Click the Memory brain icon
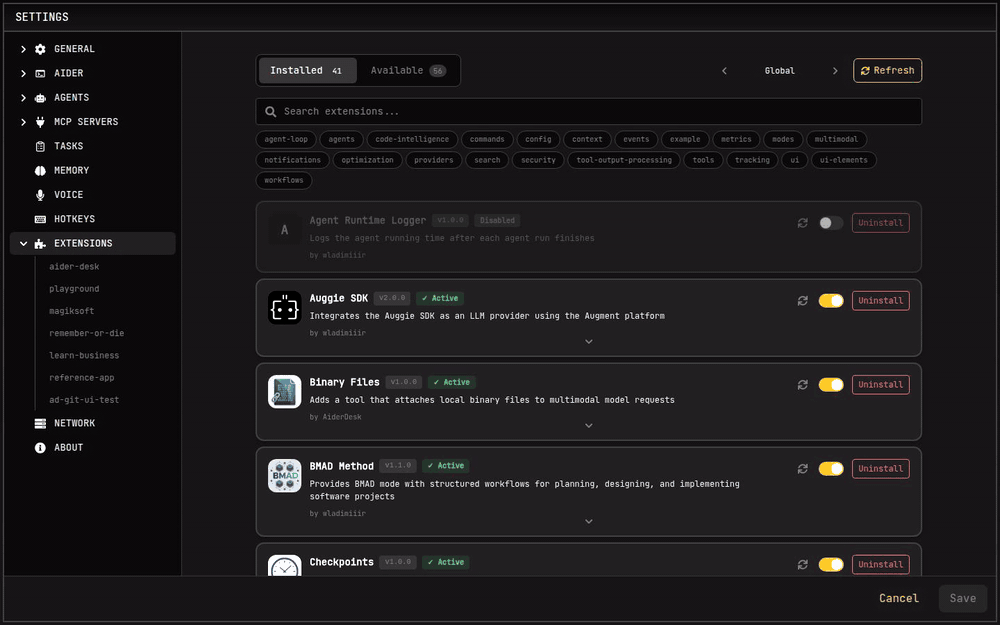 tap(40, 170)
